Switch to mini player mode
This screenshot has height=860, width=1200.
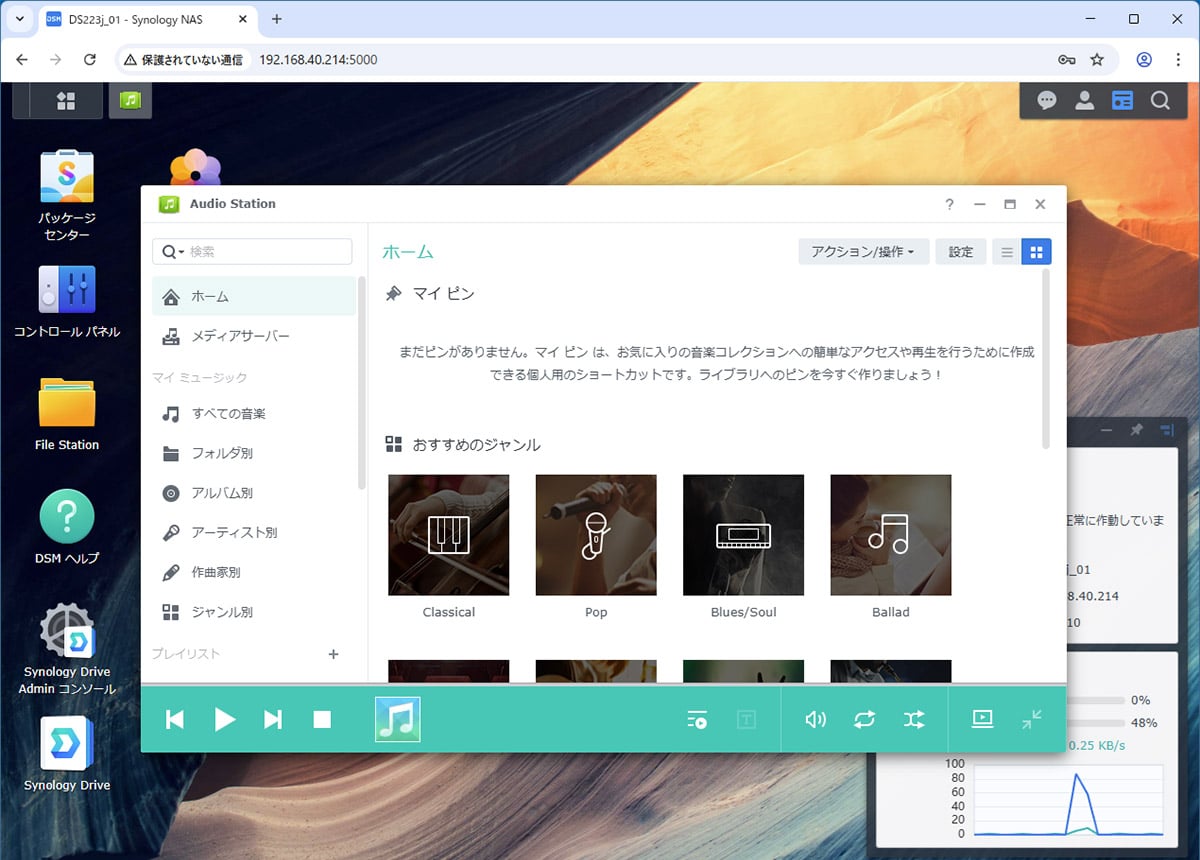(1032, 719)
